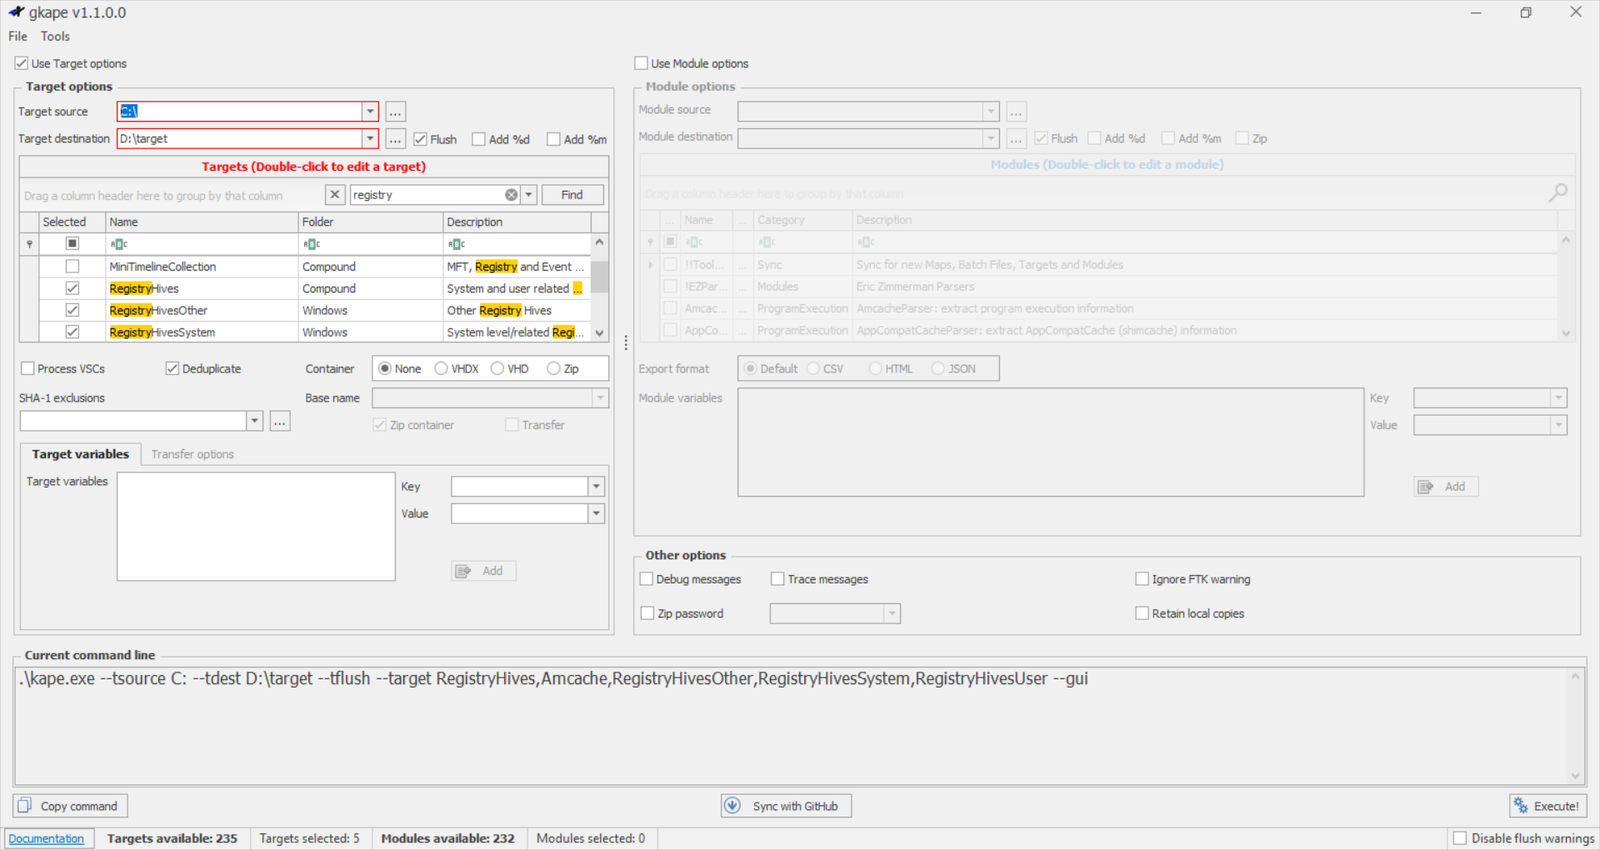This screenshot has height=850, width=1600.
Task: Open the Documentation link
Action: coord(47,839)
